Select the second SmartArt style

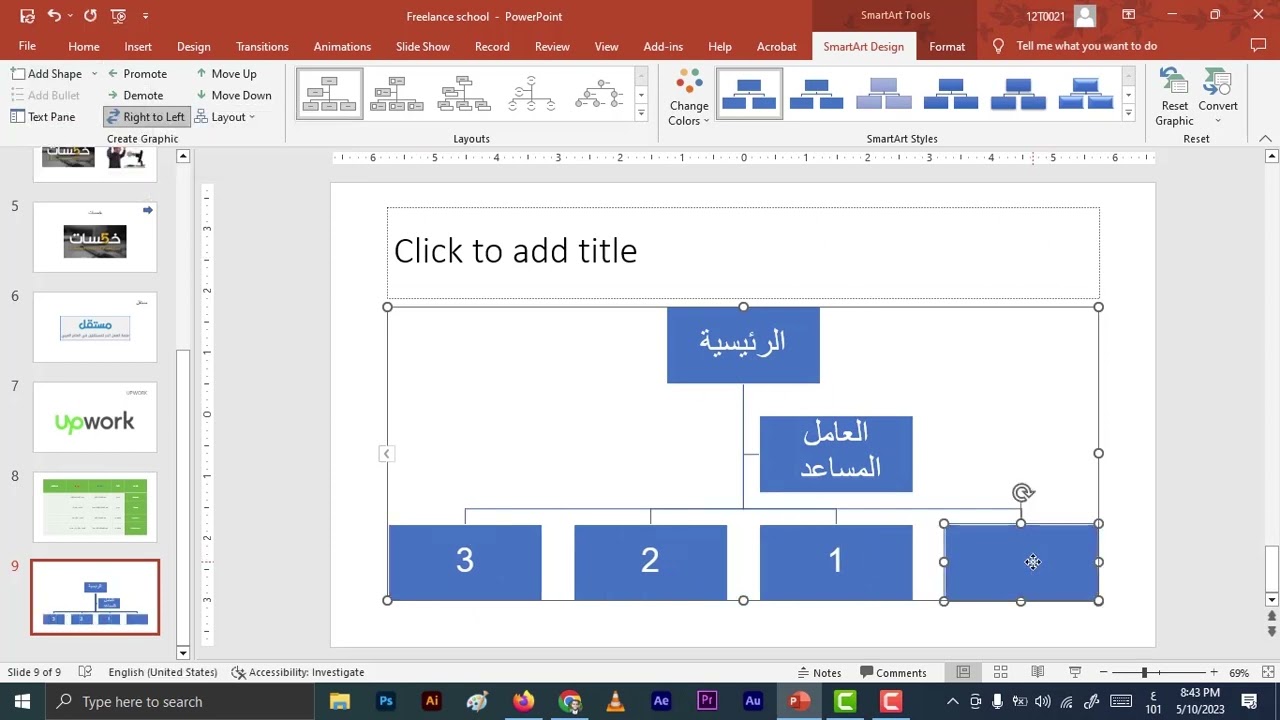tap(816, 94)
